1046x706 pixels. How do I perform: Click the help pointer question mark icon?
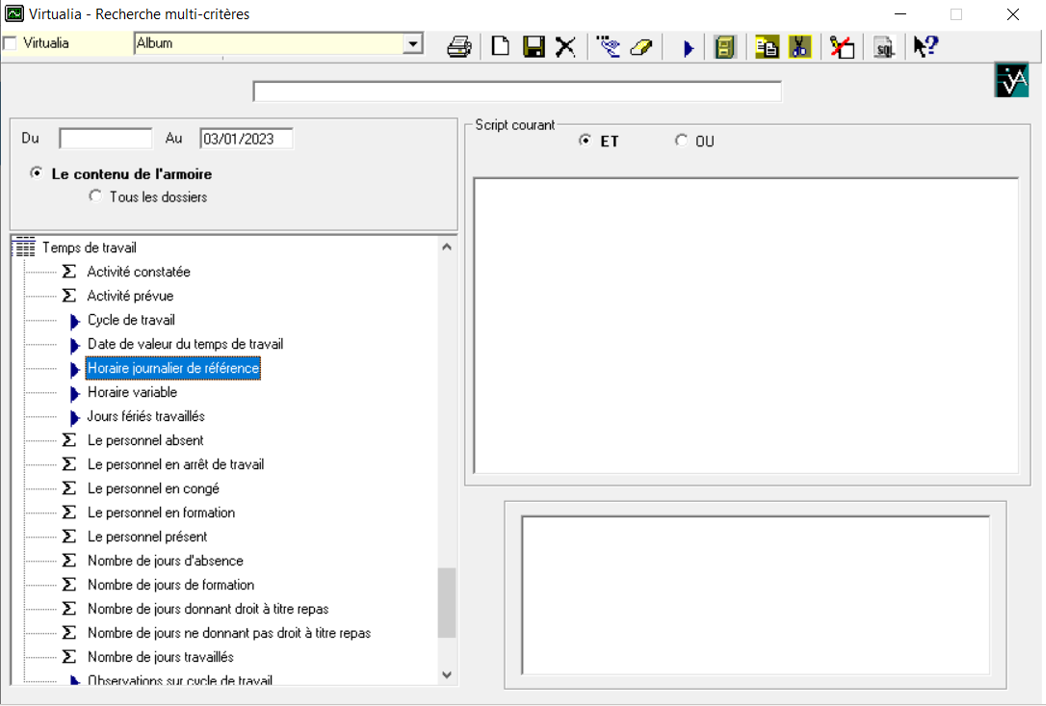(x=925, y=47)
